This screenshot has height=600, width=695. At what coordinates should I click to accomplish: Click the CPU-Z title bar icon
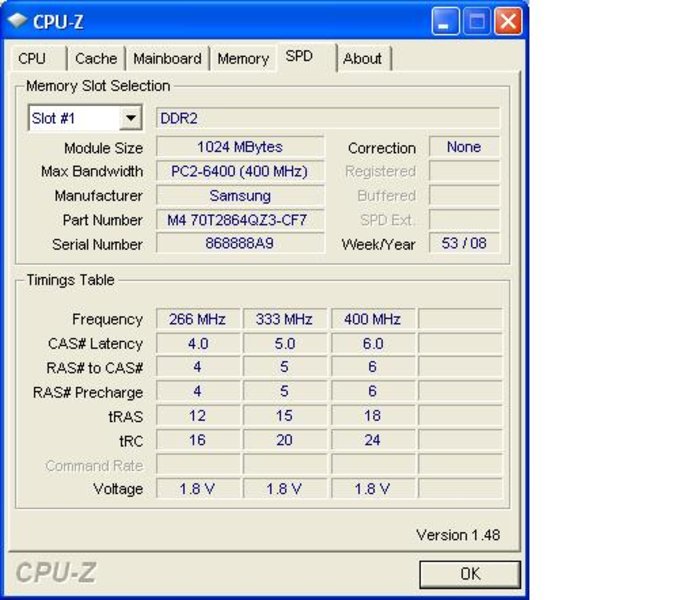click(17, 21)
